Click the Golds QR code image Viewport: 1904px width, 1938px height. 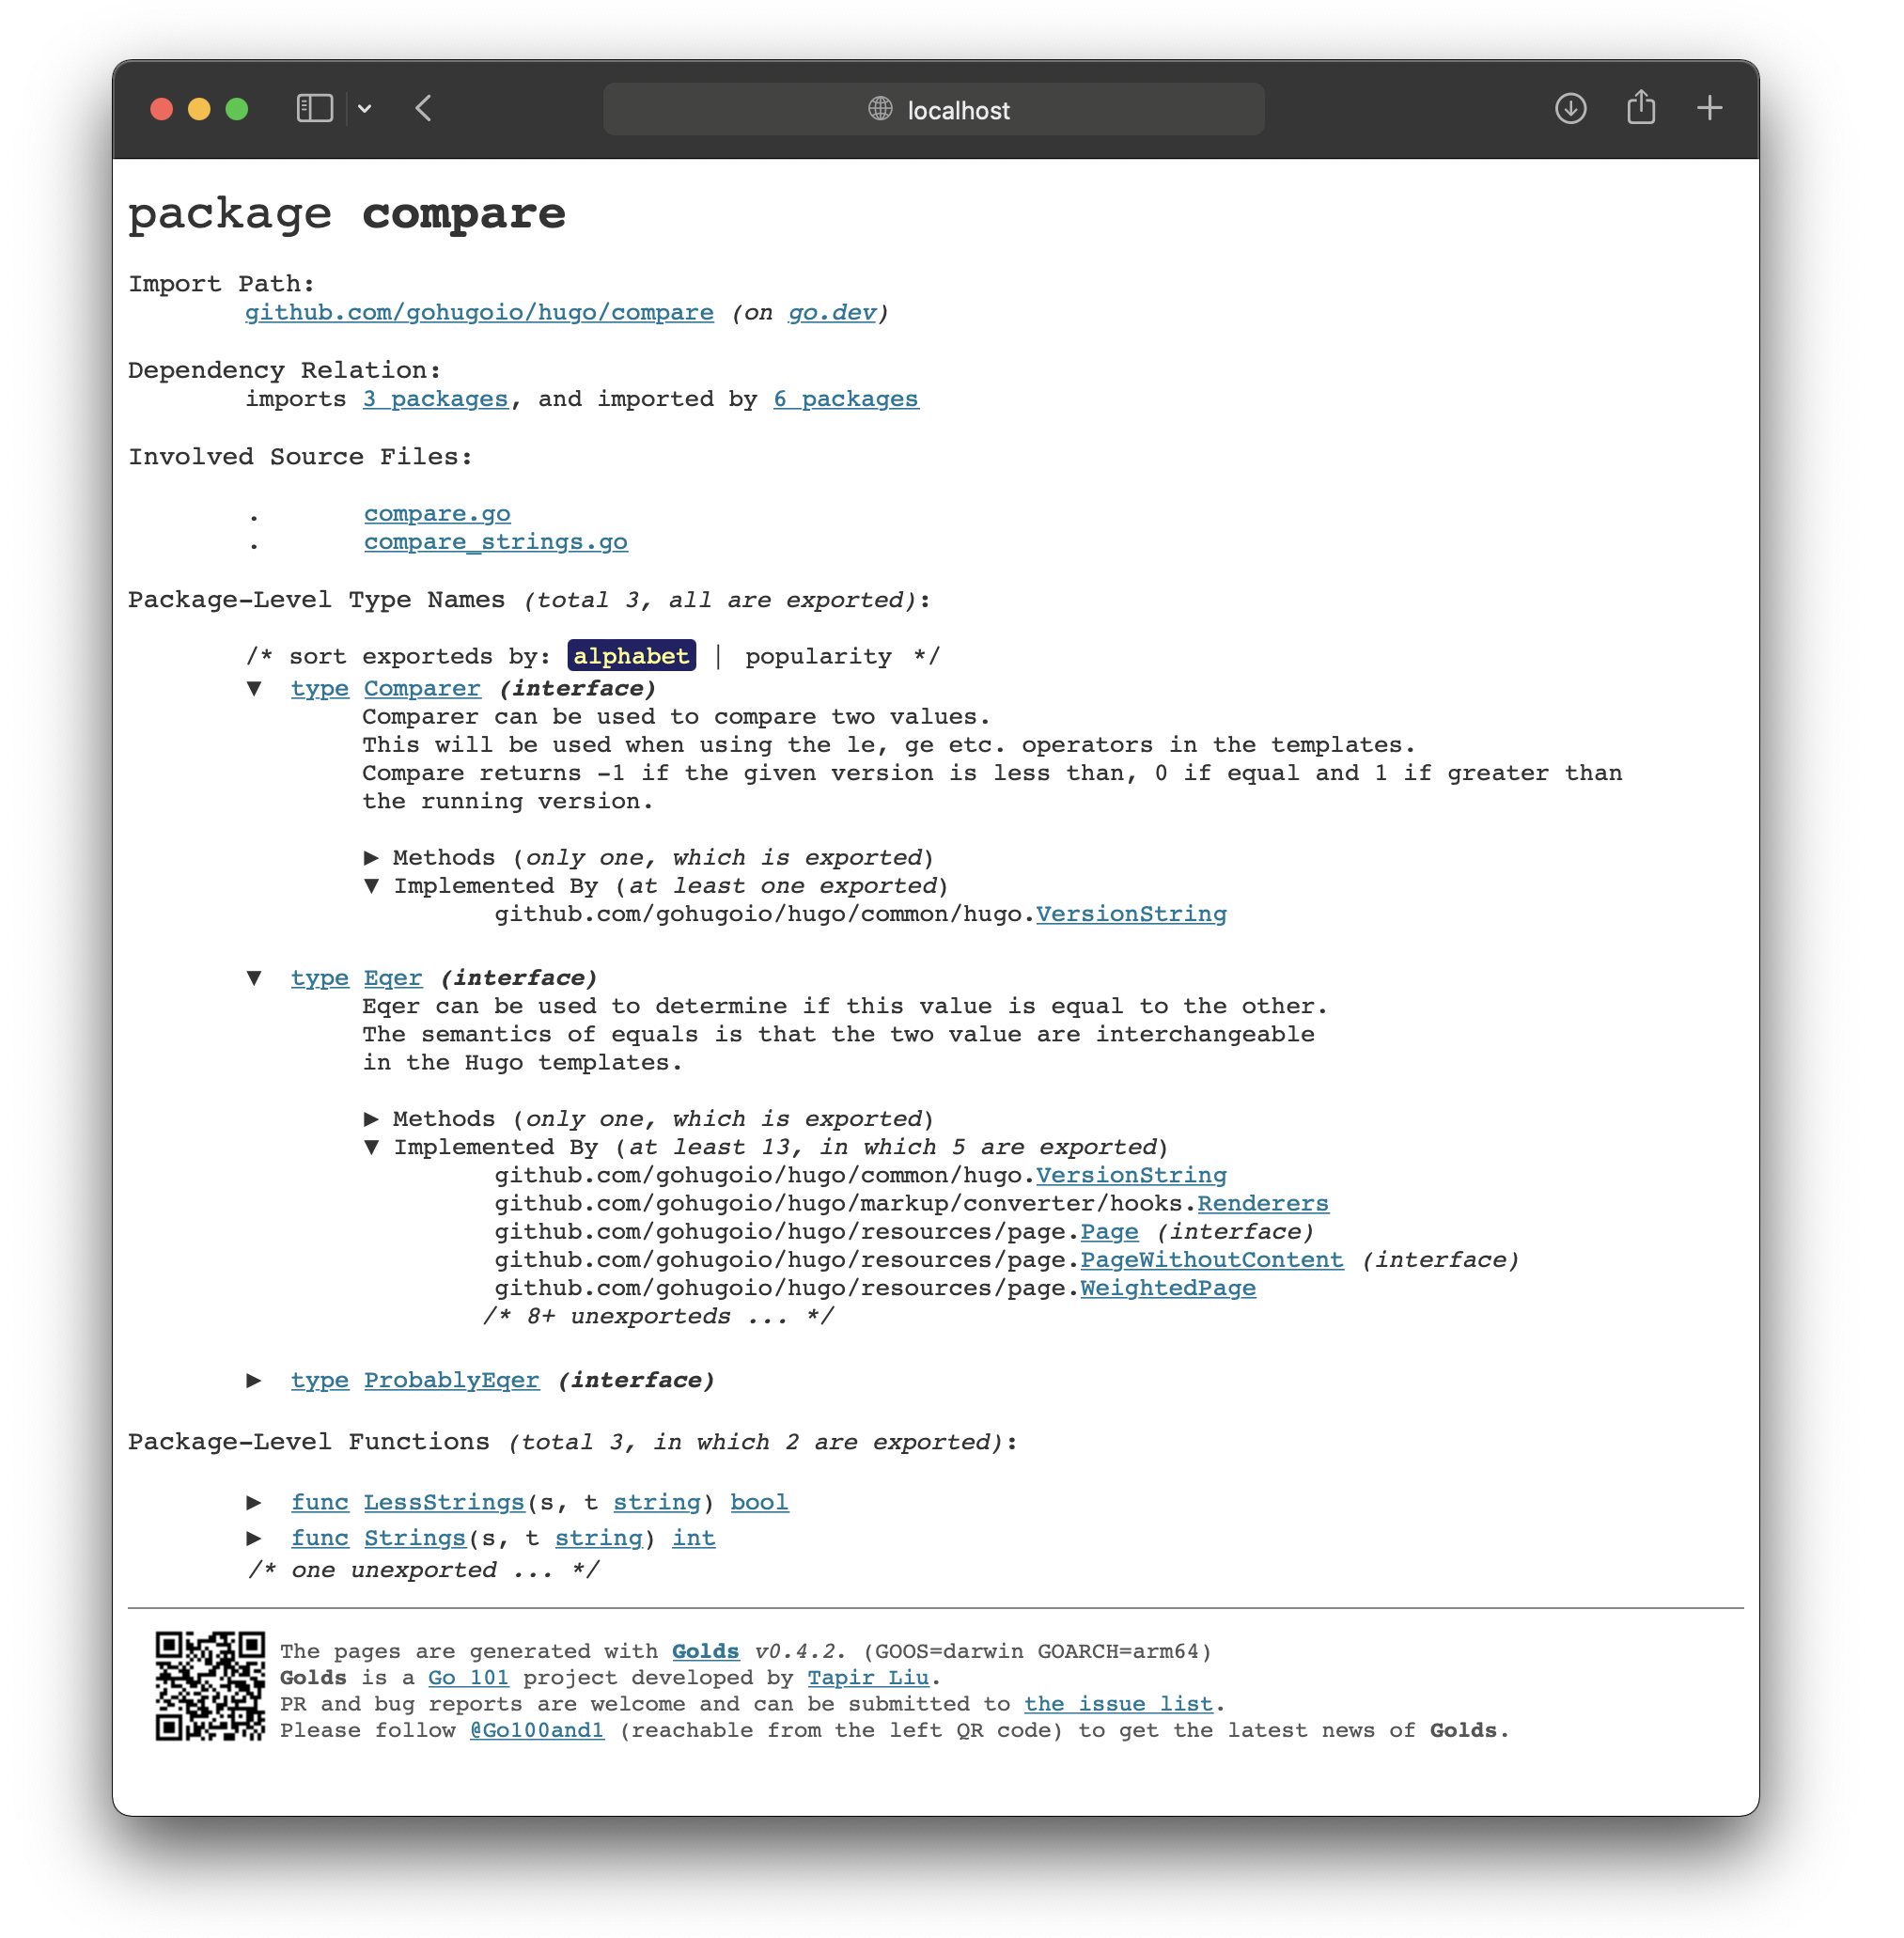210,1686
